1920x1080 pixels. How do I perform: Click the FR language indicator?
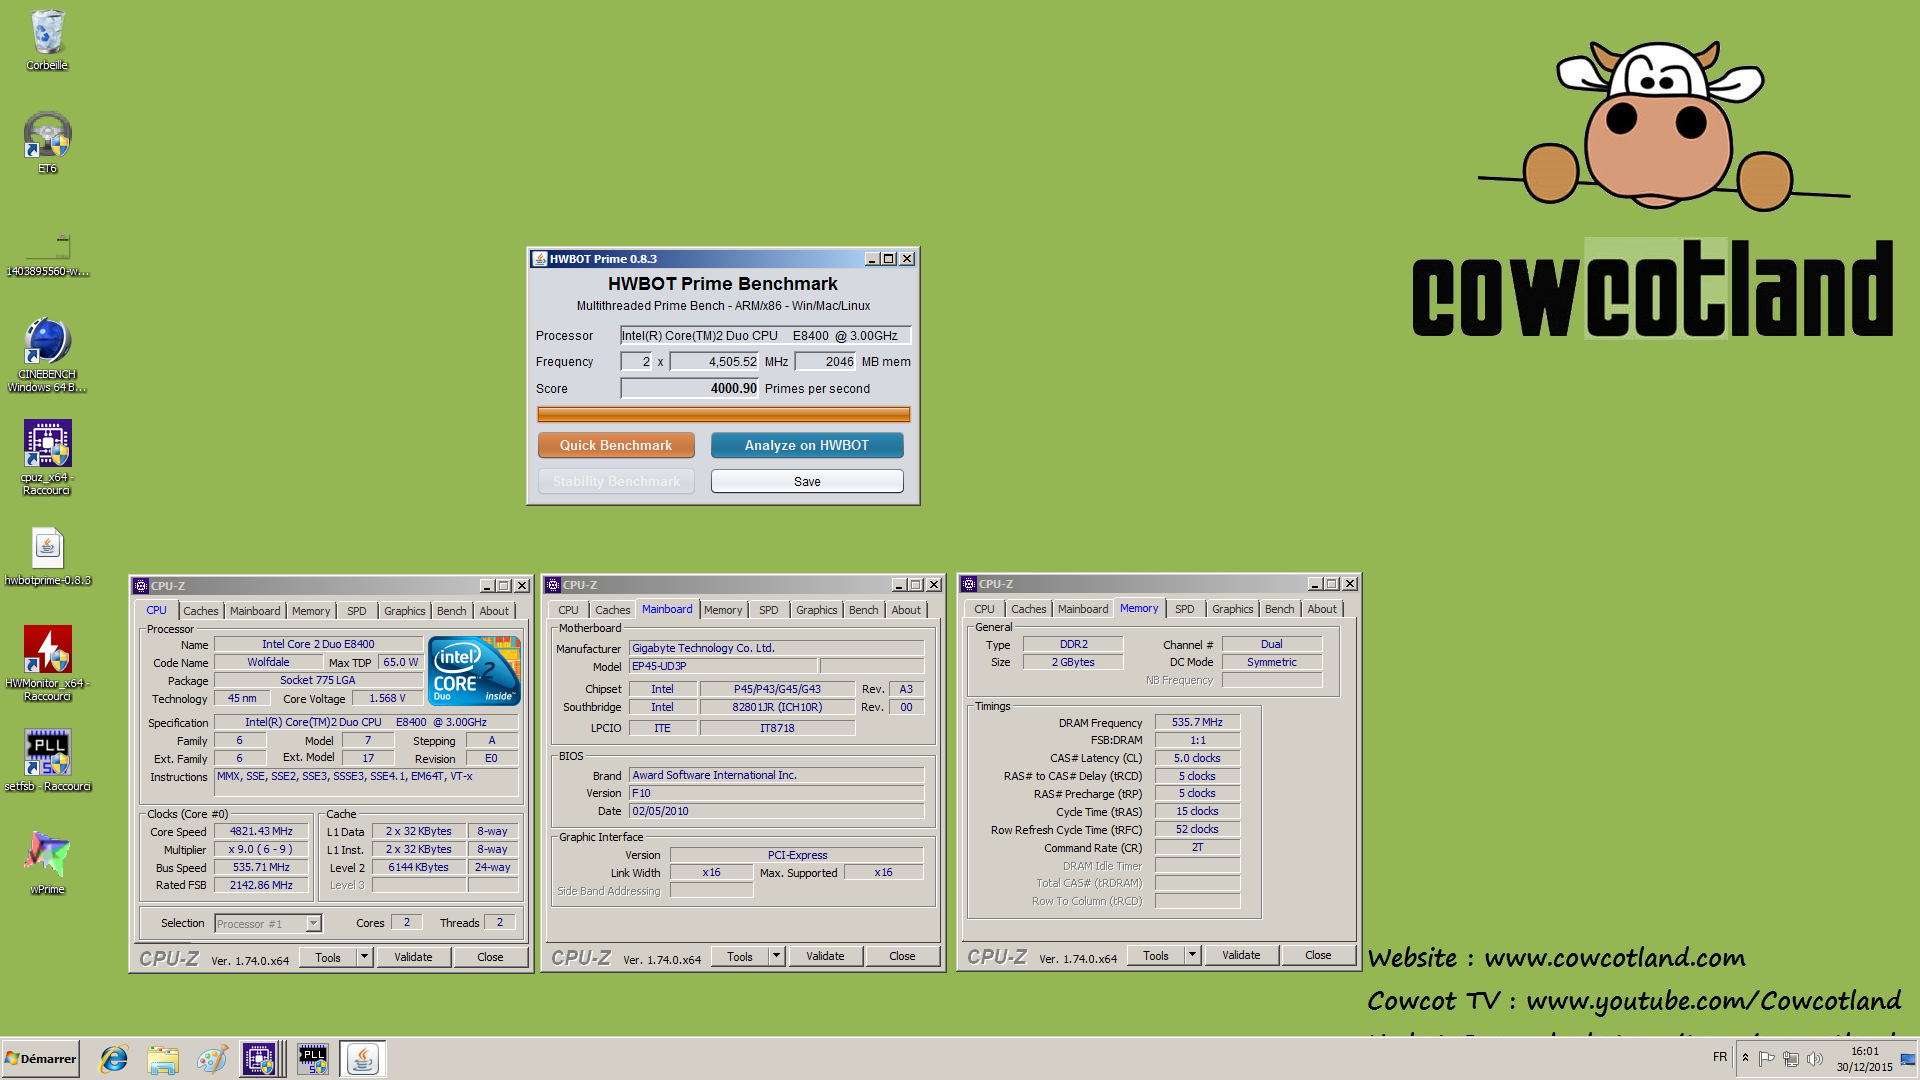point(1719,1057)
